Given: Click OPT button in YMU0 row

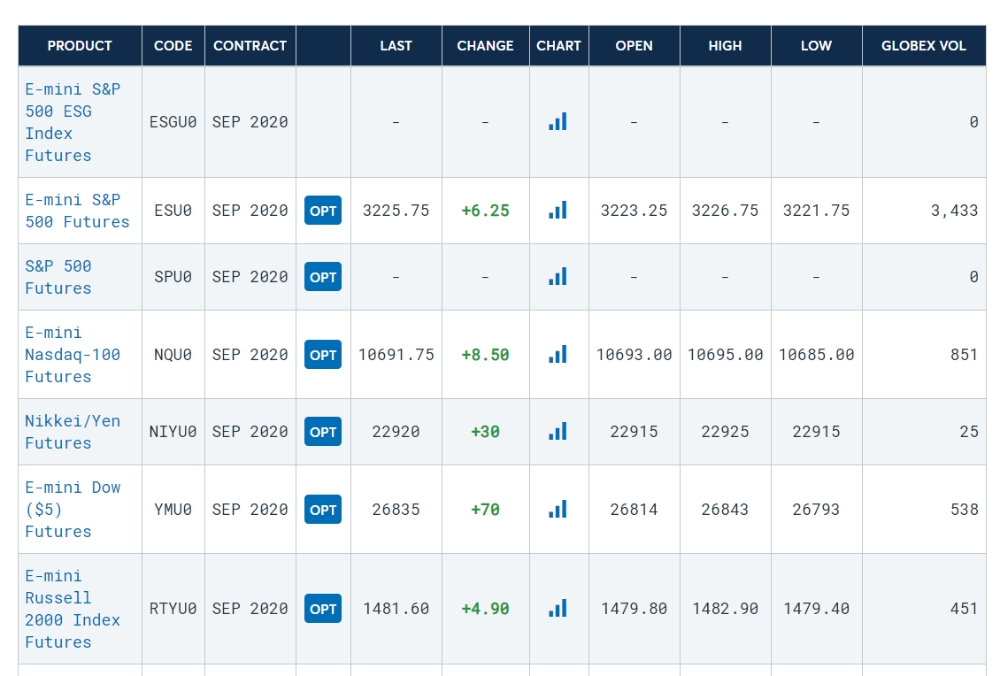Looking at the screenshot, I should [x=323, y=510].
